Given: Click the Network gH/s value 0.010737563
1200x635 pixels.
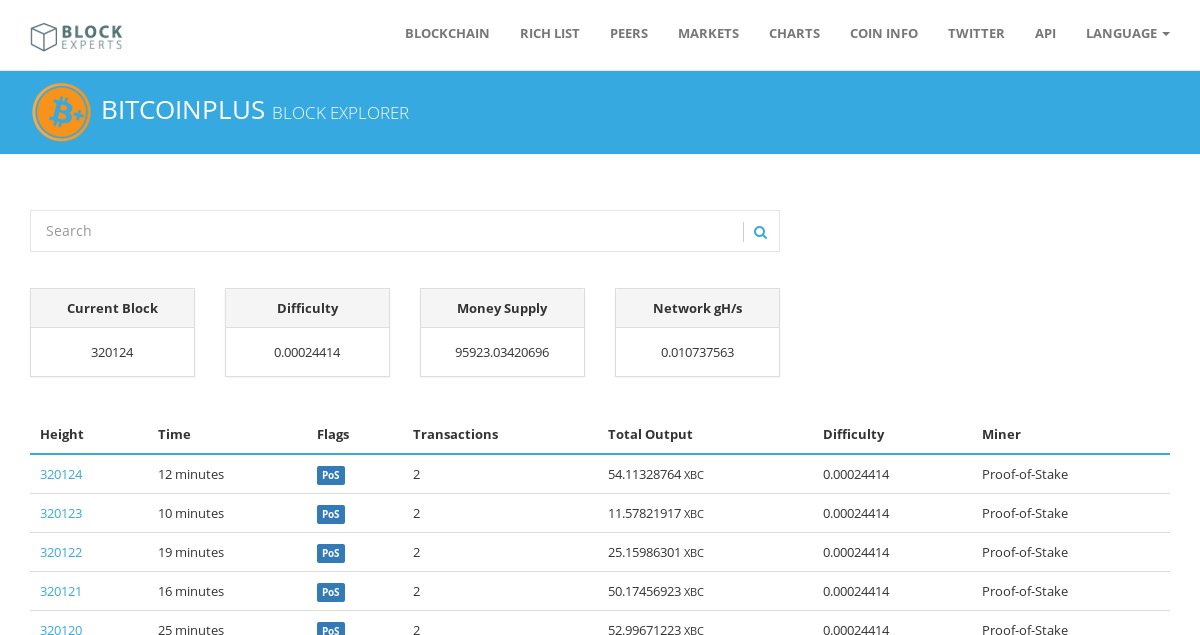Looking at the screenshot, I should pyautogui.click(x=697, y=352).
